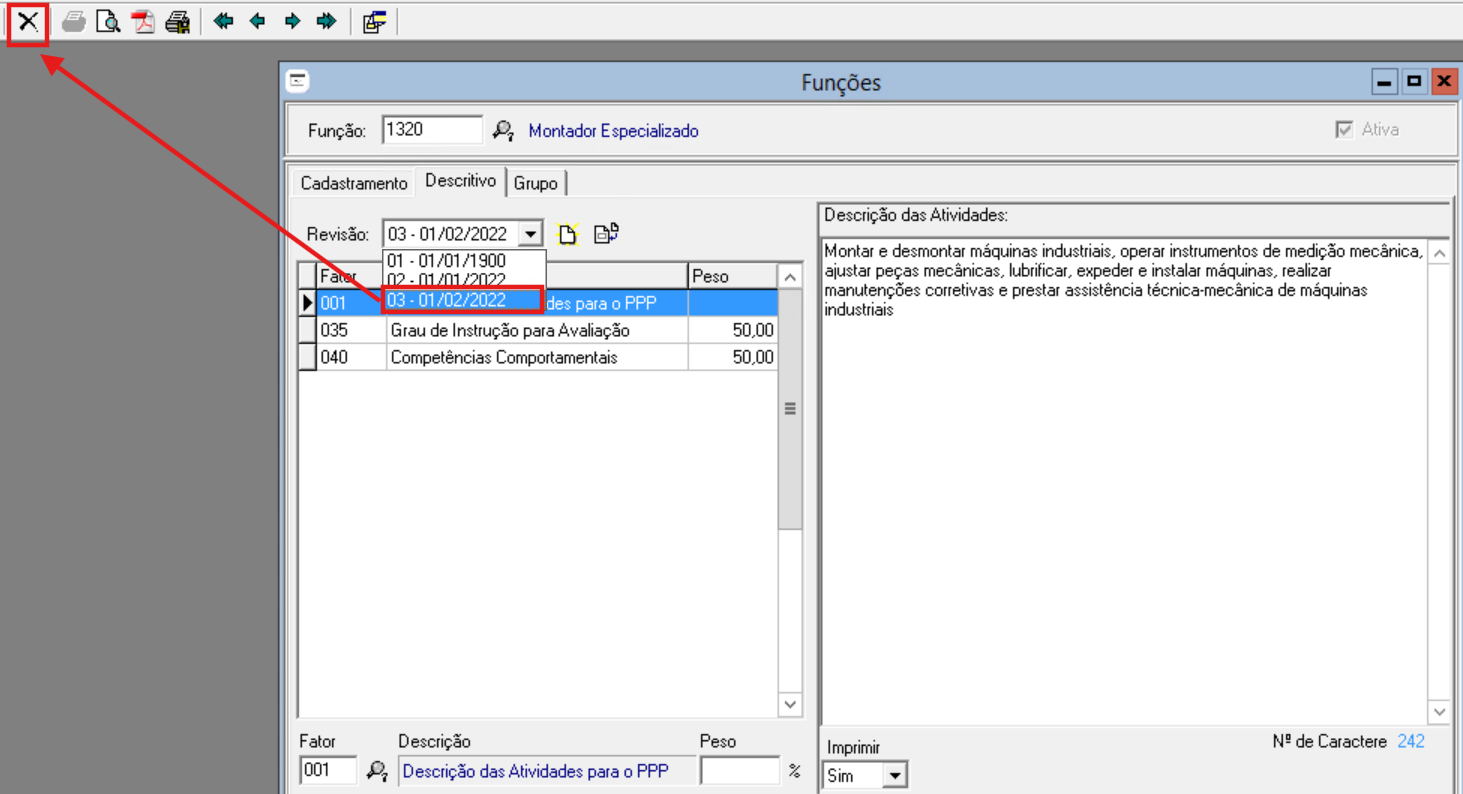
Task: Click the copy revision icon beside Revisão
Action: click(x=606, y=234)
